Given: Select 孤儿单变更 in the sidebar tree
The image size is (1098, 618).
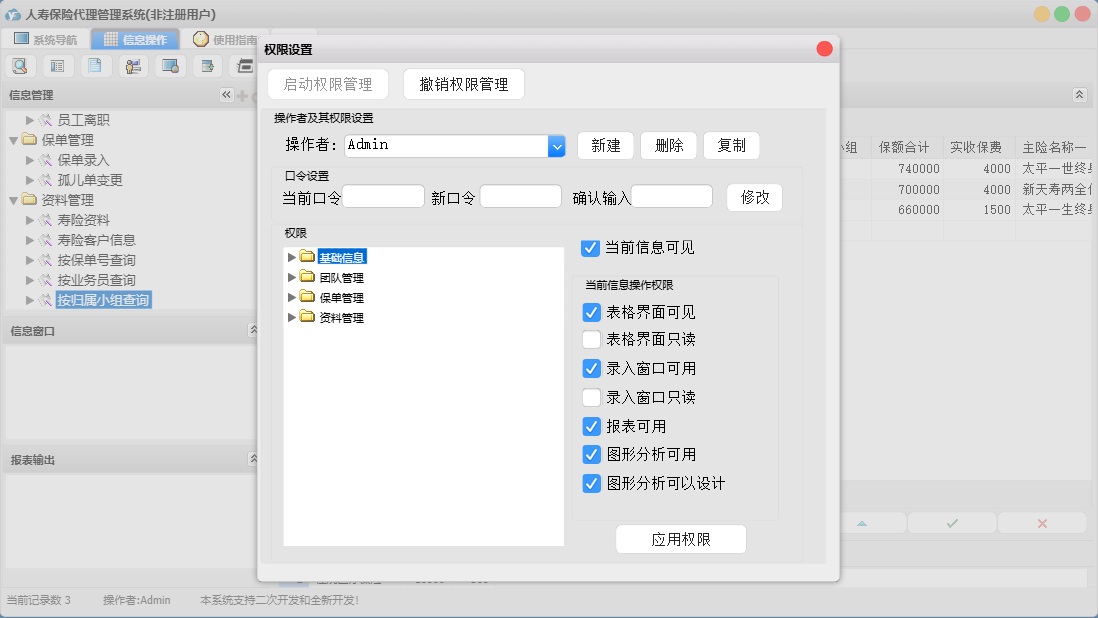Looking at the screenshot, I should pyautogui.click(x=90, y=180).
